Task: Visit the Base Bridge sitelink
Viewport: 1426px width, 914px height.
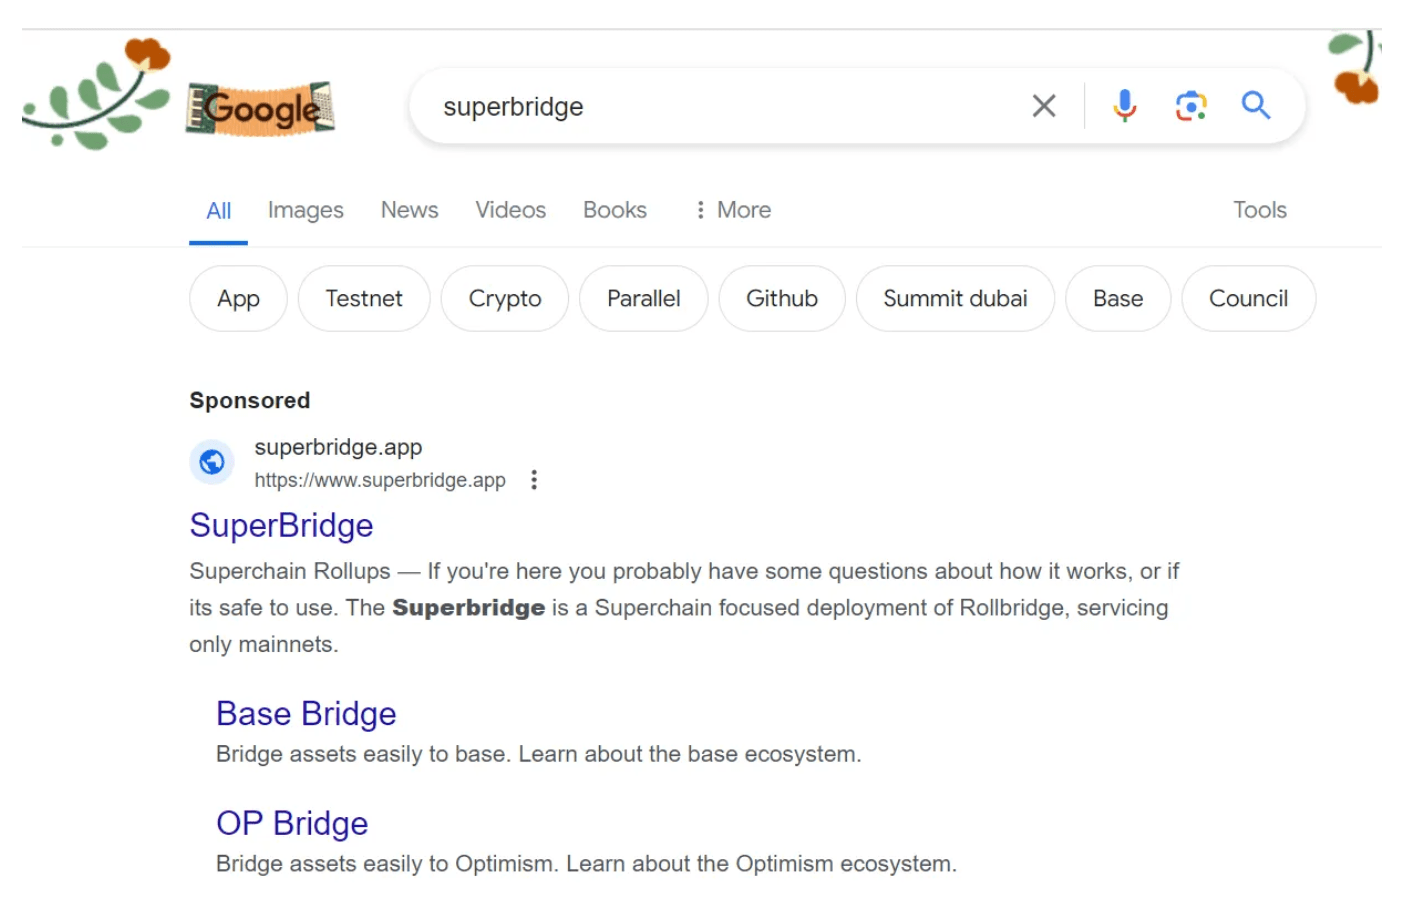Action: [306, 714]
